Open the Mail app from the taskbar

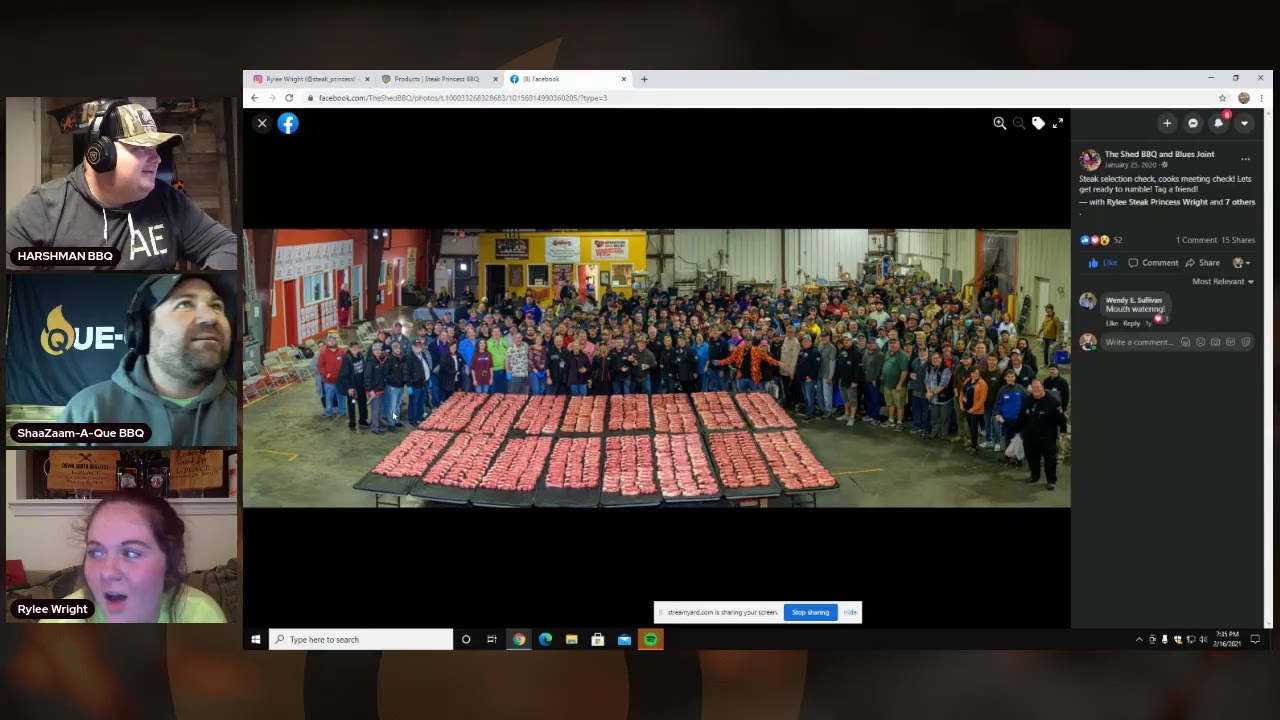tap(624, 640)
